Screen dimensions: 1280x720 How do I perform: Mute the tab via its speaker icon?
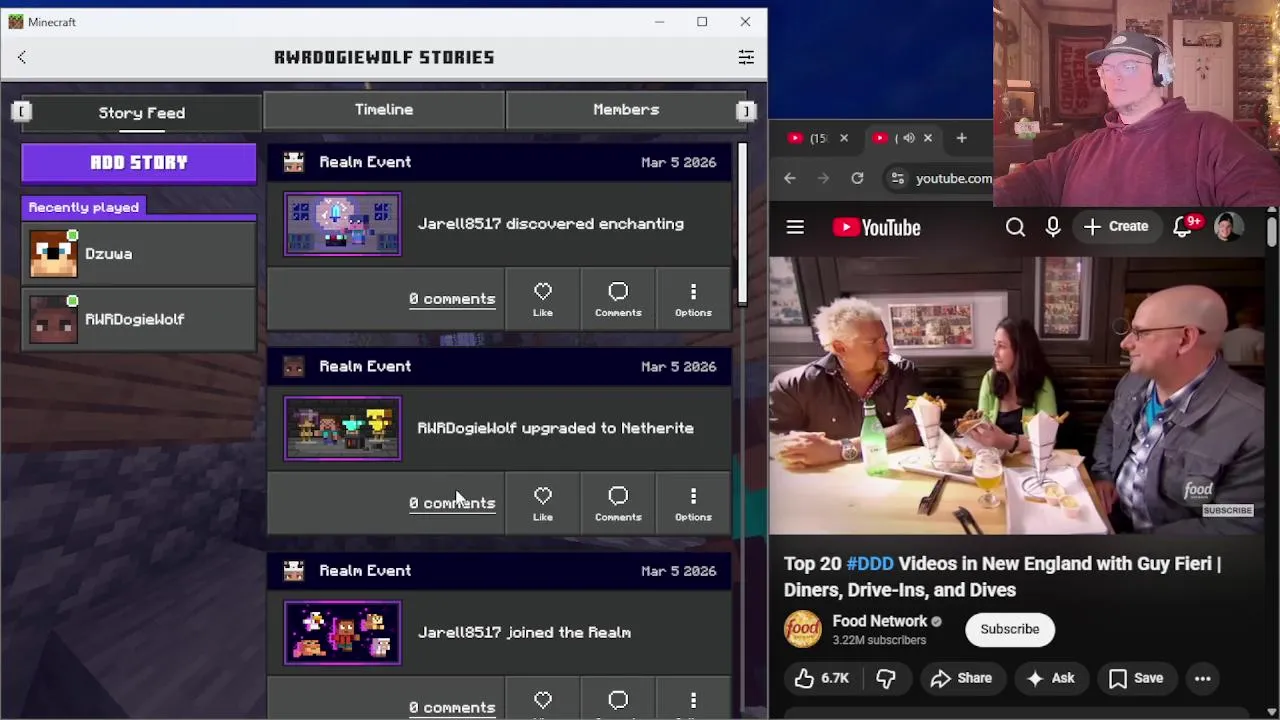(908, 138)
